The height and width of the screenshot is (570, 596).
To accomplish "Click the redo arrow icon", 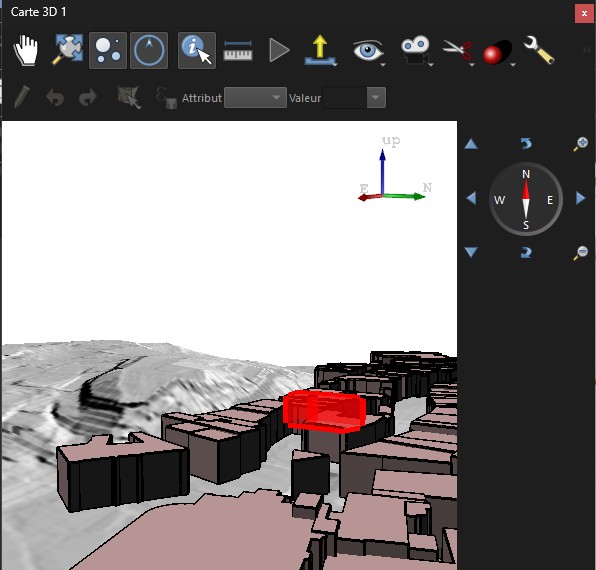I will point(88,98).
